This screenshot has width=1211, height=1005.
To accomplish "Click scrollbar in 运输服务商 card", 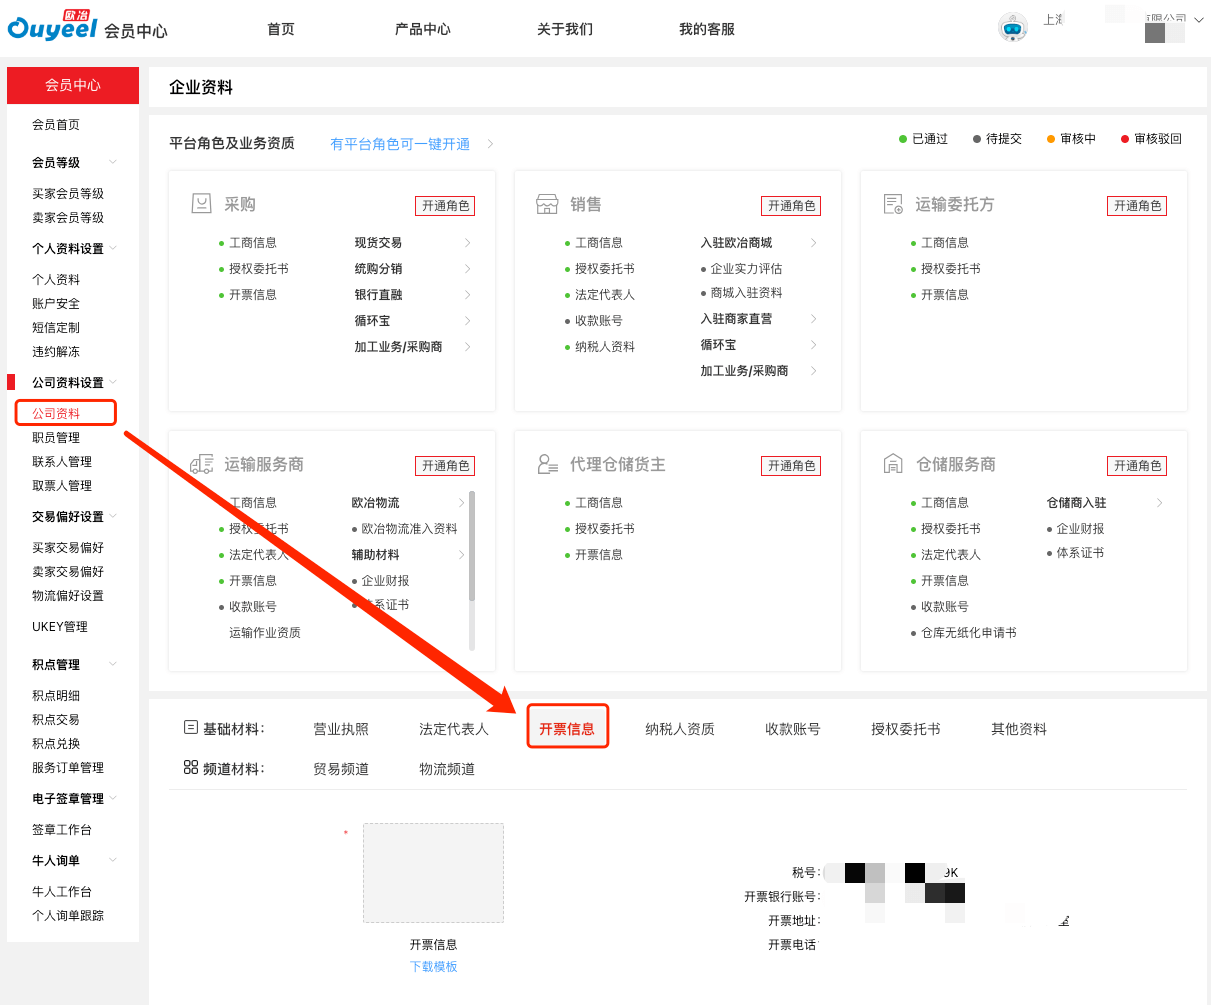I will (472, 546).
